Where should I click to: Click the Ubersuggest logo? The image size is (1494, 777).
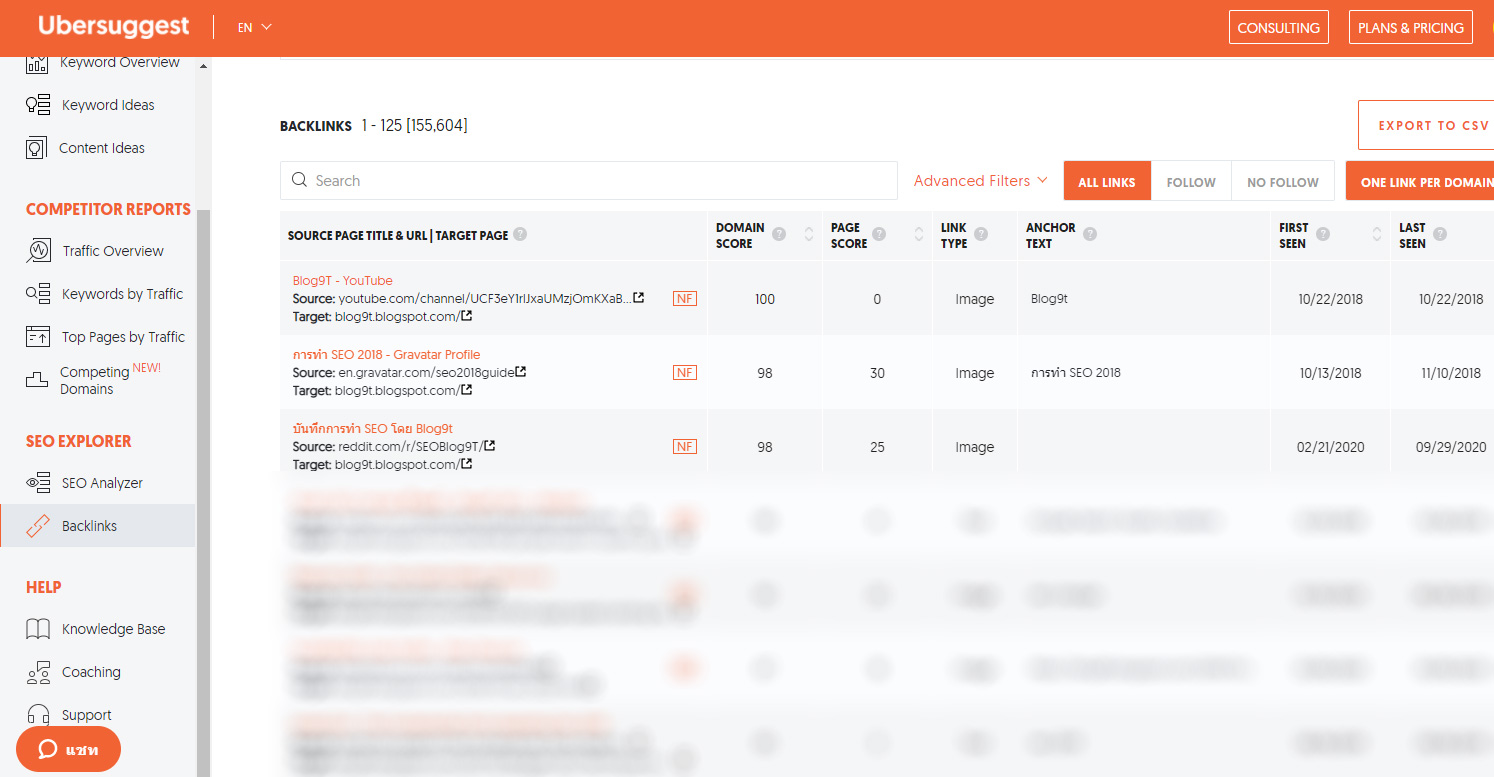point(113,27)
